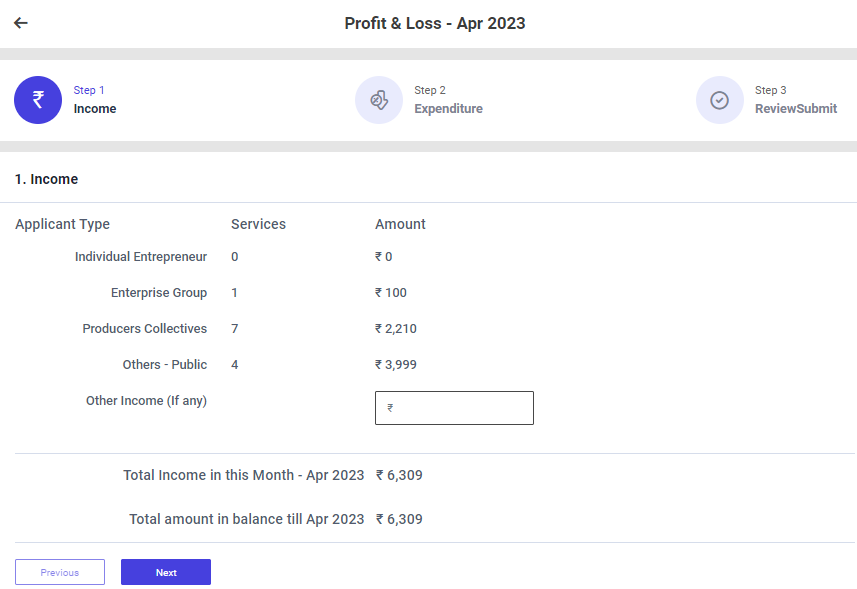Screen dimensions: 857x589
Task: Click the back arrow icon
Action: point(21,23)
